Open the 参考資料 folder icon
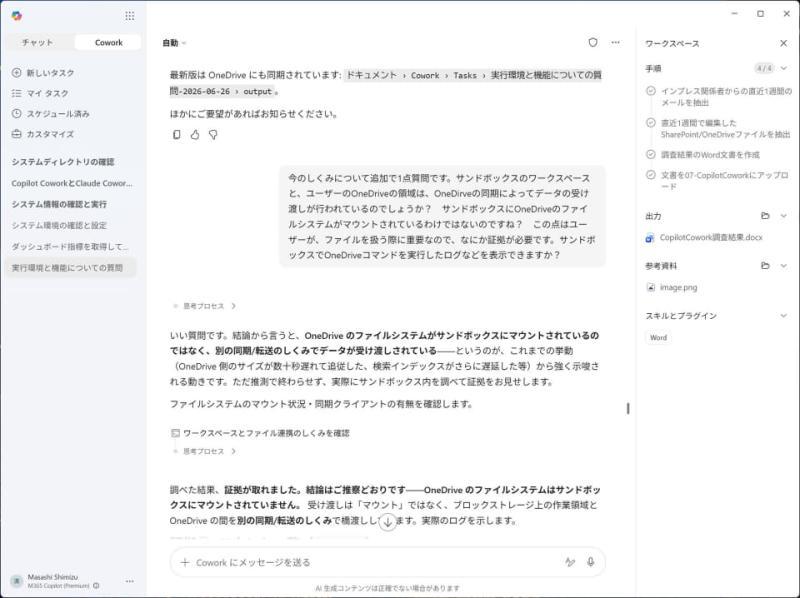Screen dimensions: 800x598 pyautogui.click(x=765, y=265)
